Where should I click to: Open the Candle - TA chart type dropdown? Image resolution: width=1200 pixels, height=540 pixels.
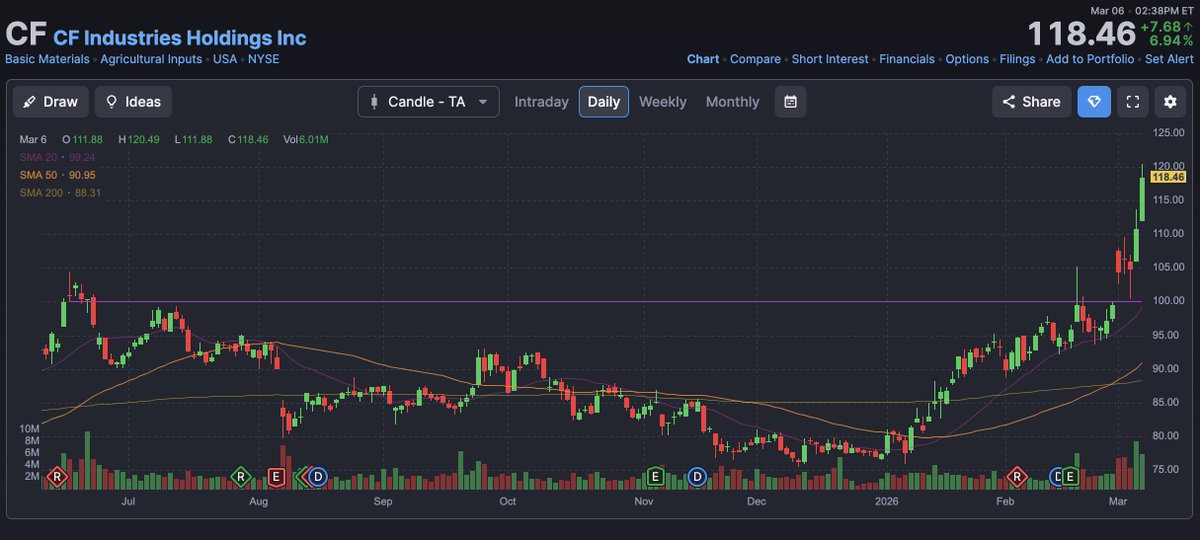429,102
